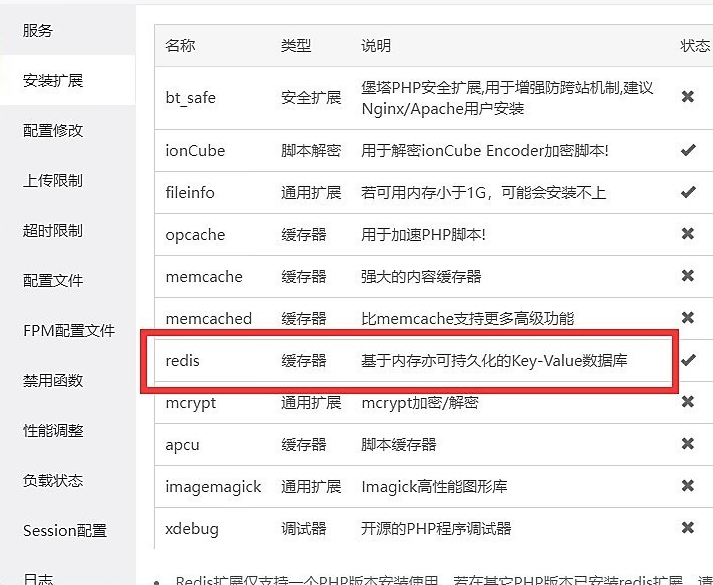Open FPM配置文件 sidebar item

tap(69, 330)
